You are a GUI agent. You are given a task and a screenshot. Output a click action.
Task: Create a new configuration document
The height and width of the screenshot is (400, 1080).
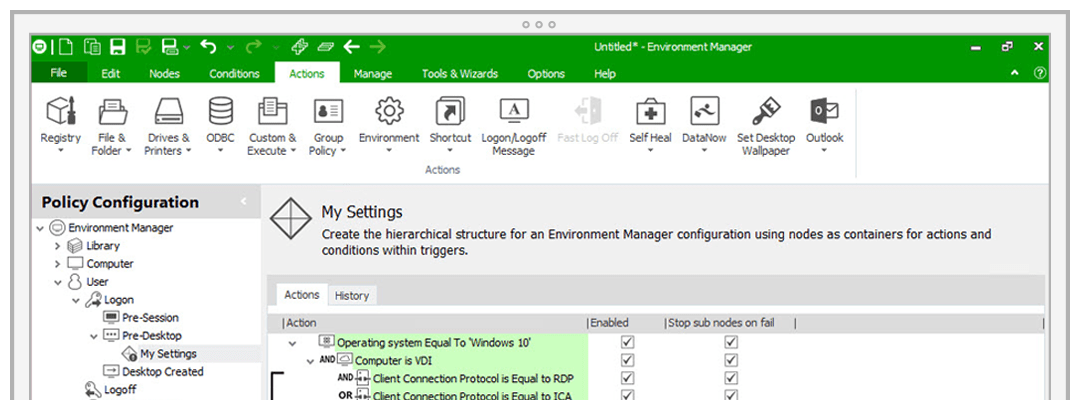point(65,47)
